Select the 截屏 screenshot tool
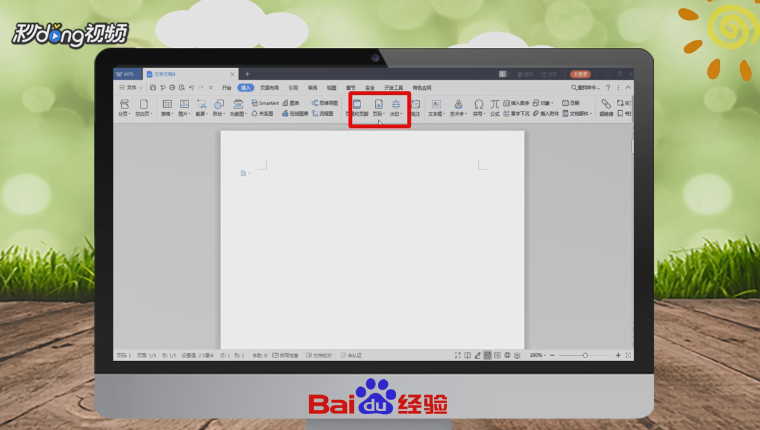Viewport: 760px width, 430px height. (202, 108)
